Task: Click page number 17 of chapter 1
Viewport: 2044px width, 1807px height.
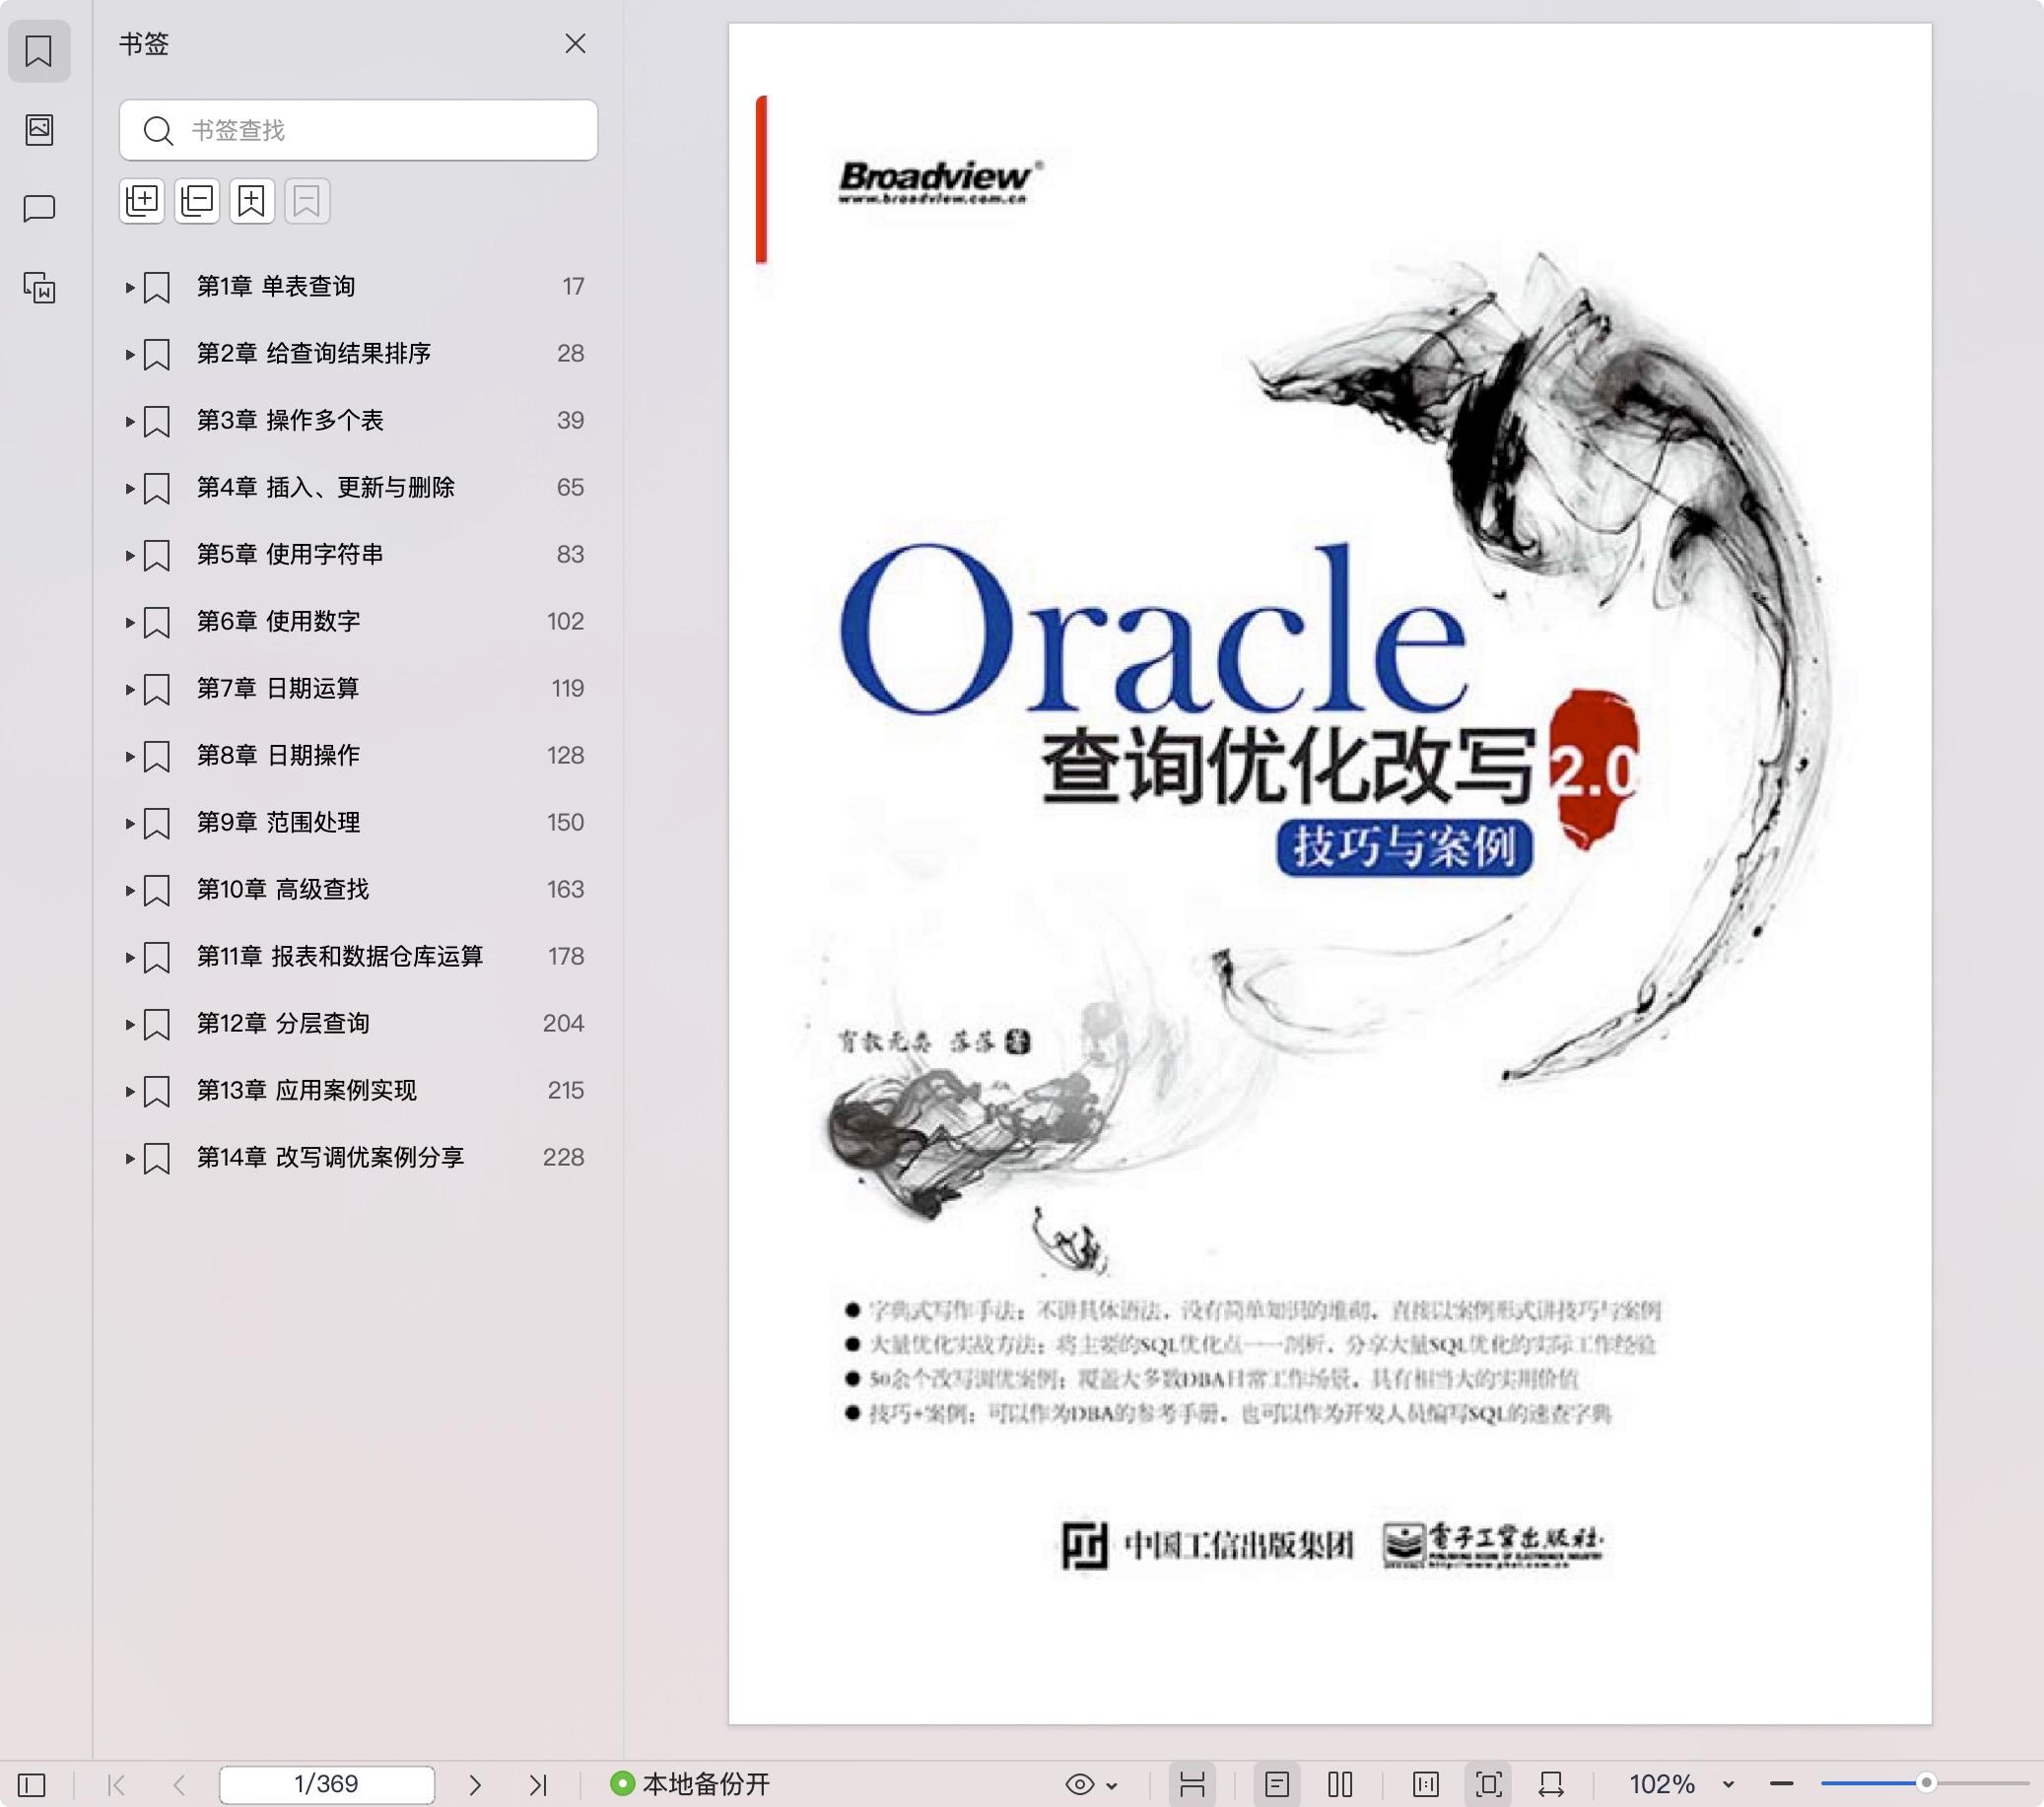Action: [x=573, y=286]
